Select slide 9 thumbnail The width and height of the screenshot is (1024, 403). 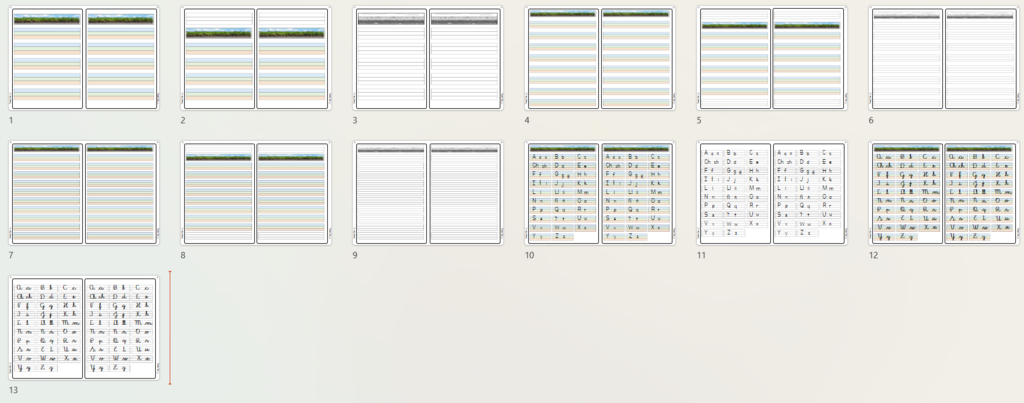tap(428, 193)
